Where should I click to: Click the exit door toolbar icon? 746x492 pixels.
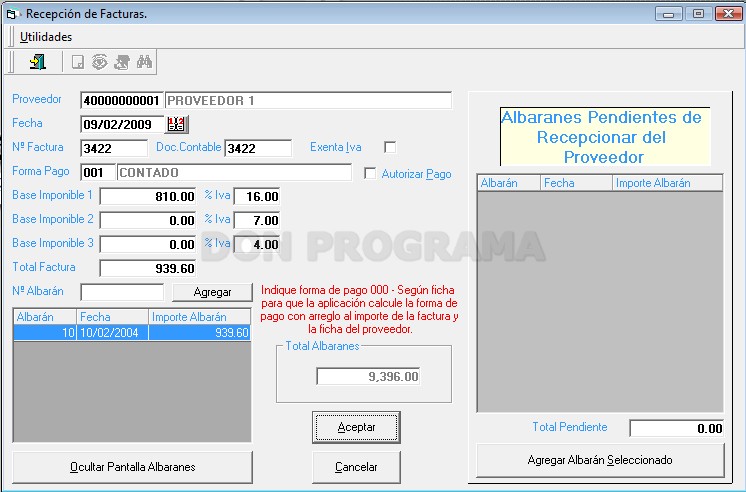[x=38, y=62]
